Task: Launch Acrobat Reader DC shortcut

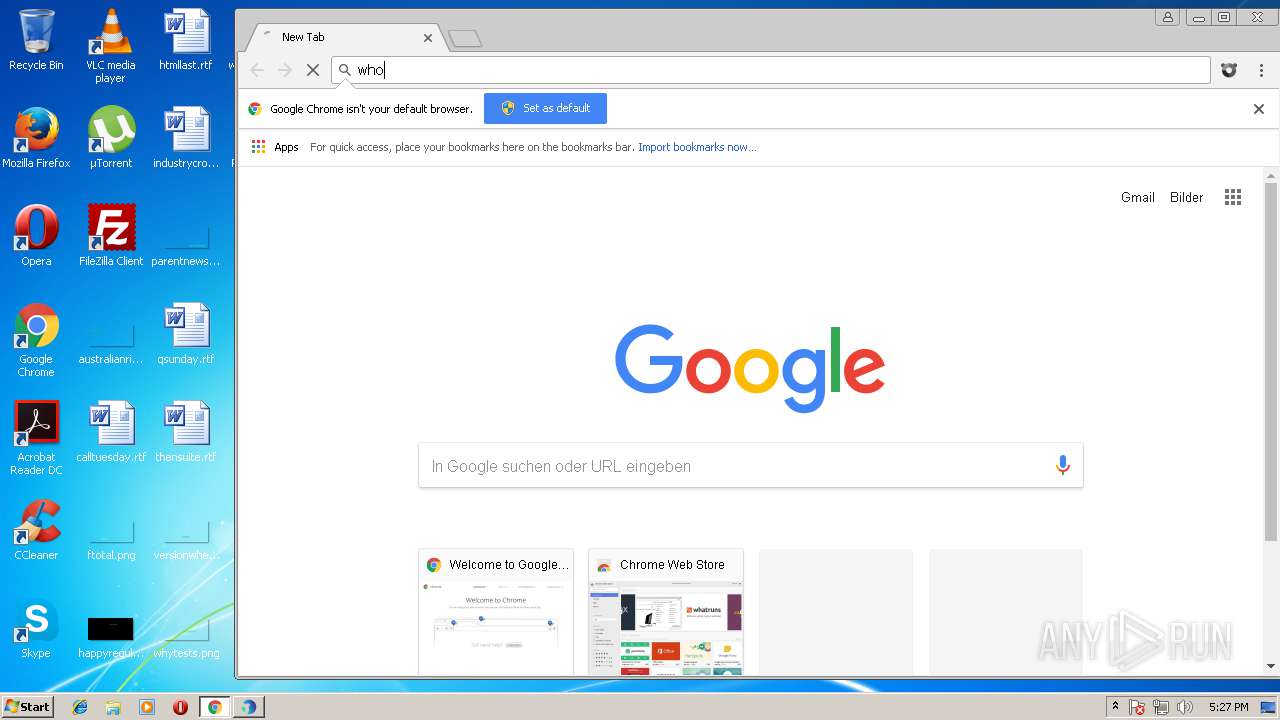Action: pyautogui.click(x=36, y=438)
